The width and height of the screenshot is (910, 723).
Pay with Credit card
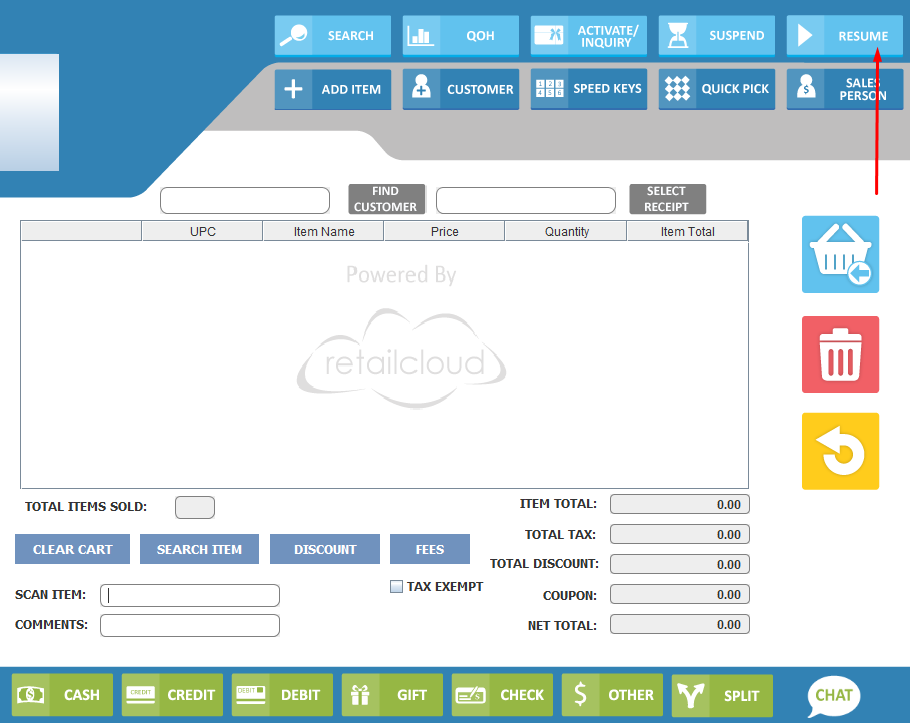click(x=172, y=695)
